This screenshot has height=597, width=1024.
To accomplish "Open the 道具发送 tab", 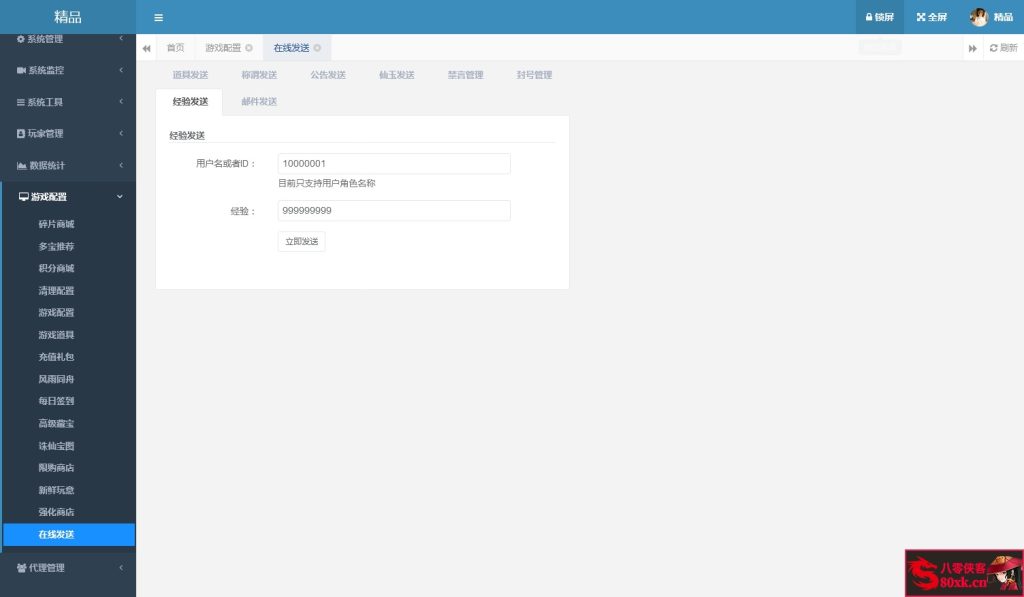I will [x=190, y=75].
